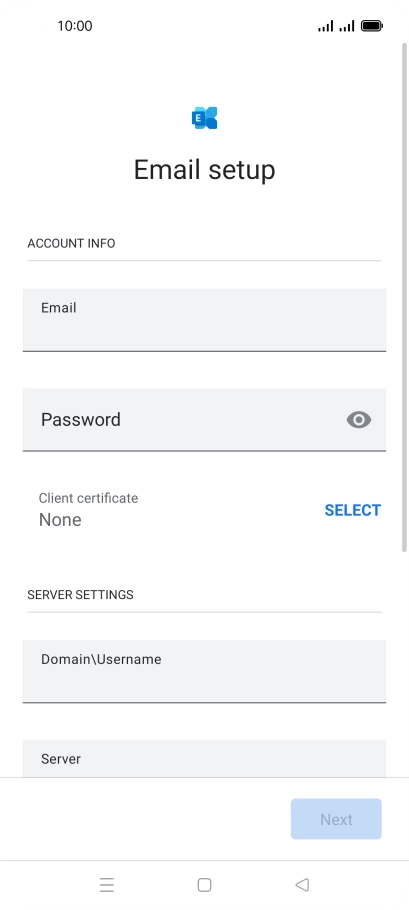This screenshot has width=409, height=910.
Task: Open recent apps menu icon
Action: tap(107, 884)
